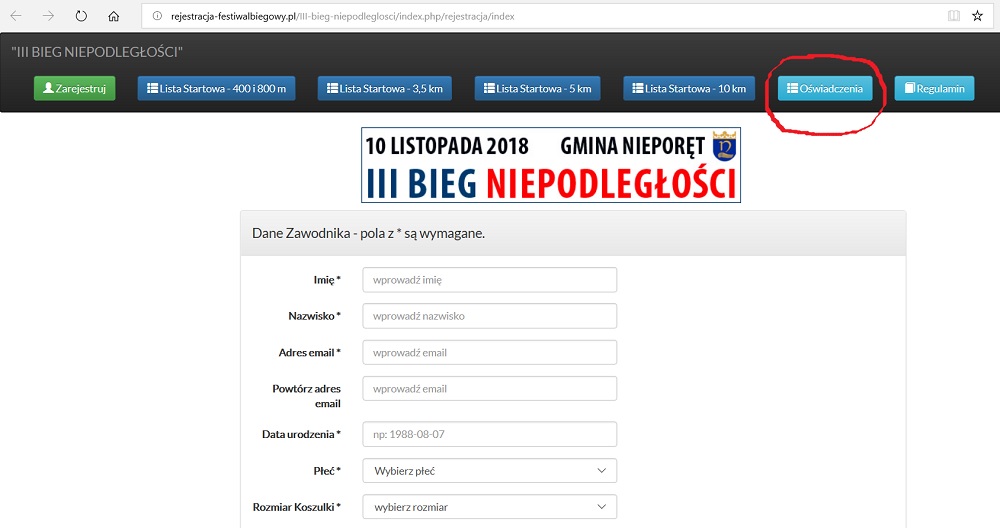This screenshot has width=1000, height=528.
Task: Add page to favorites with star icon
Action: pos(977,16)
